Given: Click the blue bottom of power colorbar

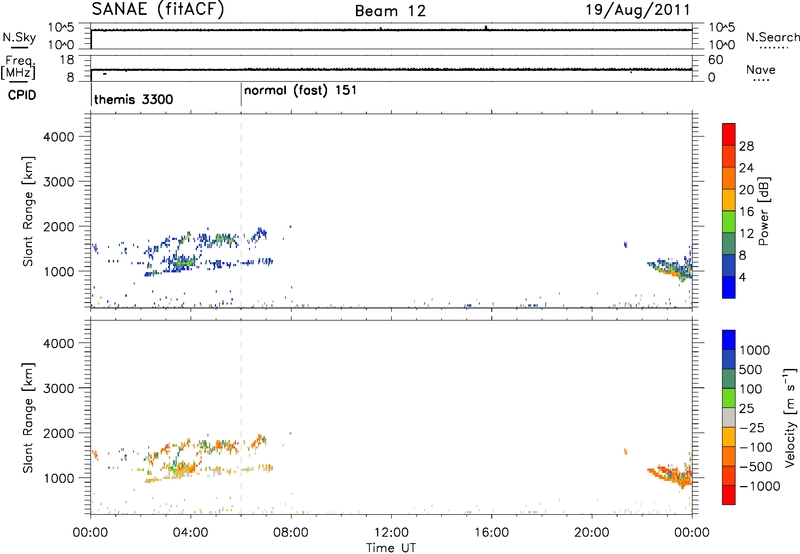Looking at the screenshot, I should pyautogui.click(x=729, y=287).
